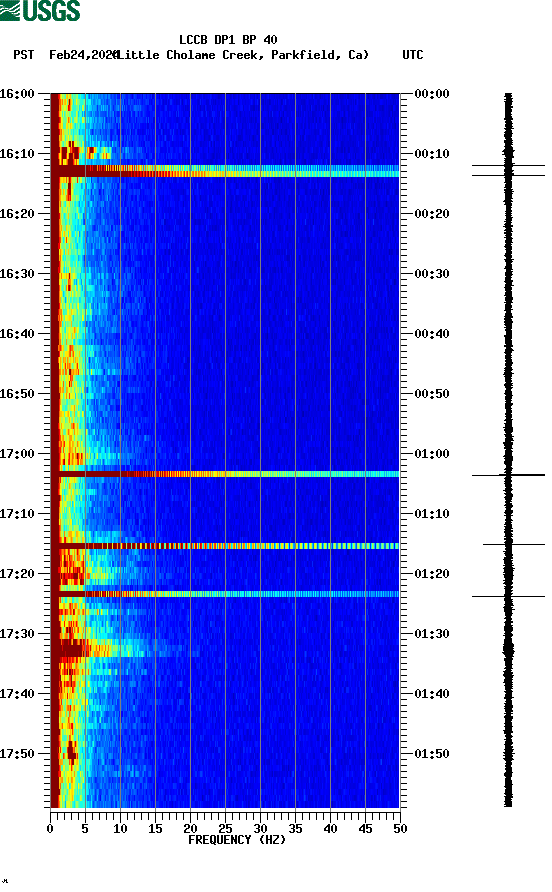The height and width of the screenshot is (892, 552).
Task: Click the upper seismogram spike line near 00:12 UTC
Action: [x=508, y=166]
